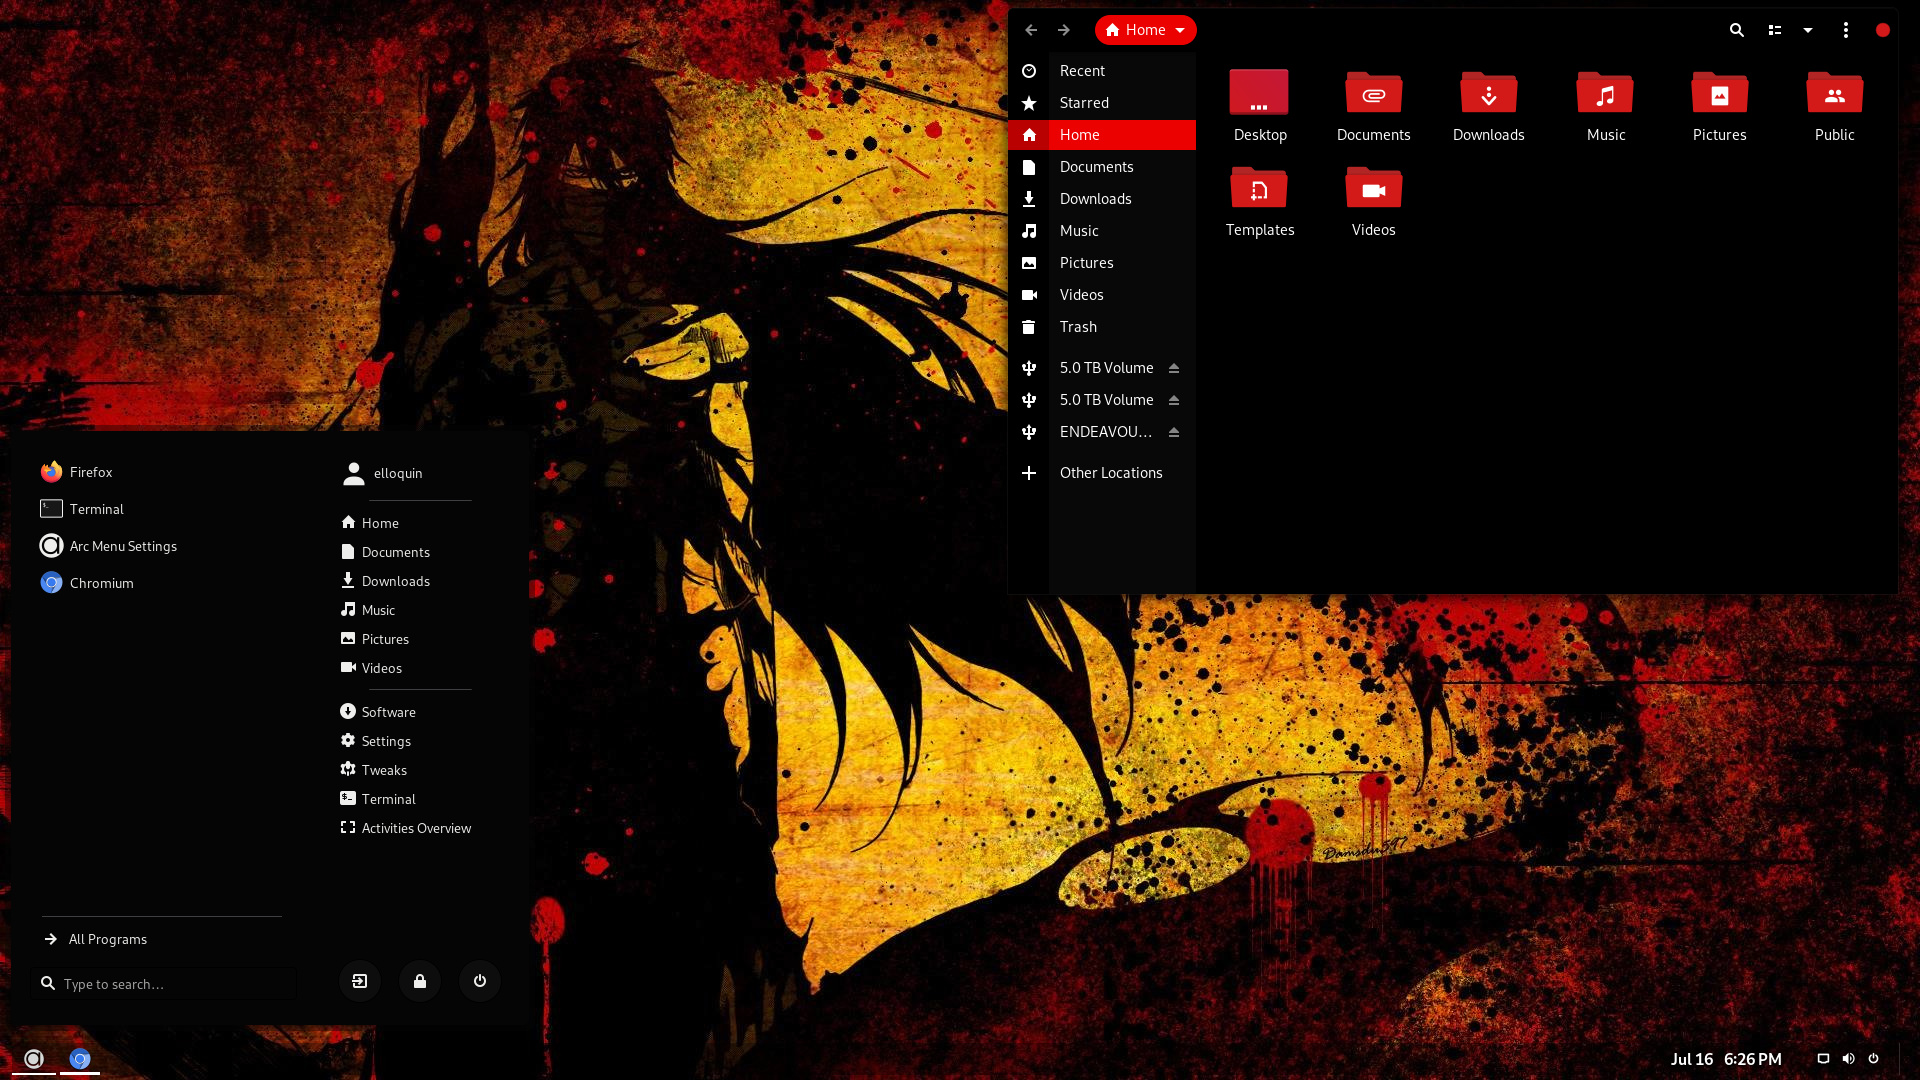
Task: Select Music in file manager sidebar
Action: 1102,231
